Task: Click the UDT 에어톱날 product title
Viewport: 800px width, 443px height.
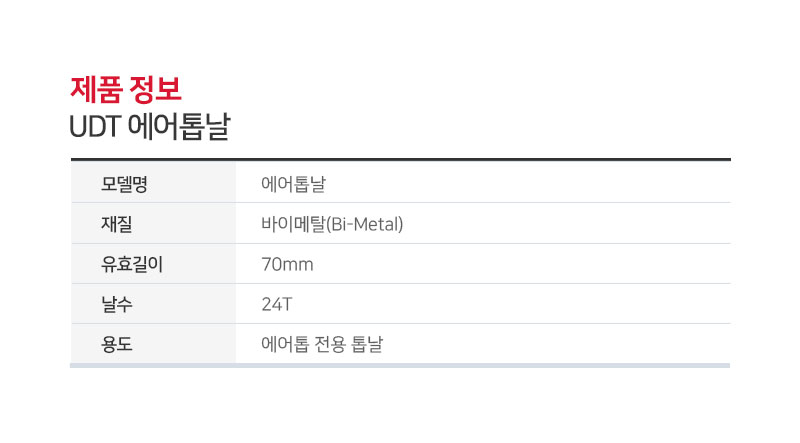Action: [149, 127]
